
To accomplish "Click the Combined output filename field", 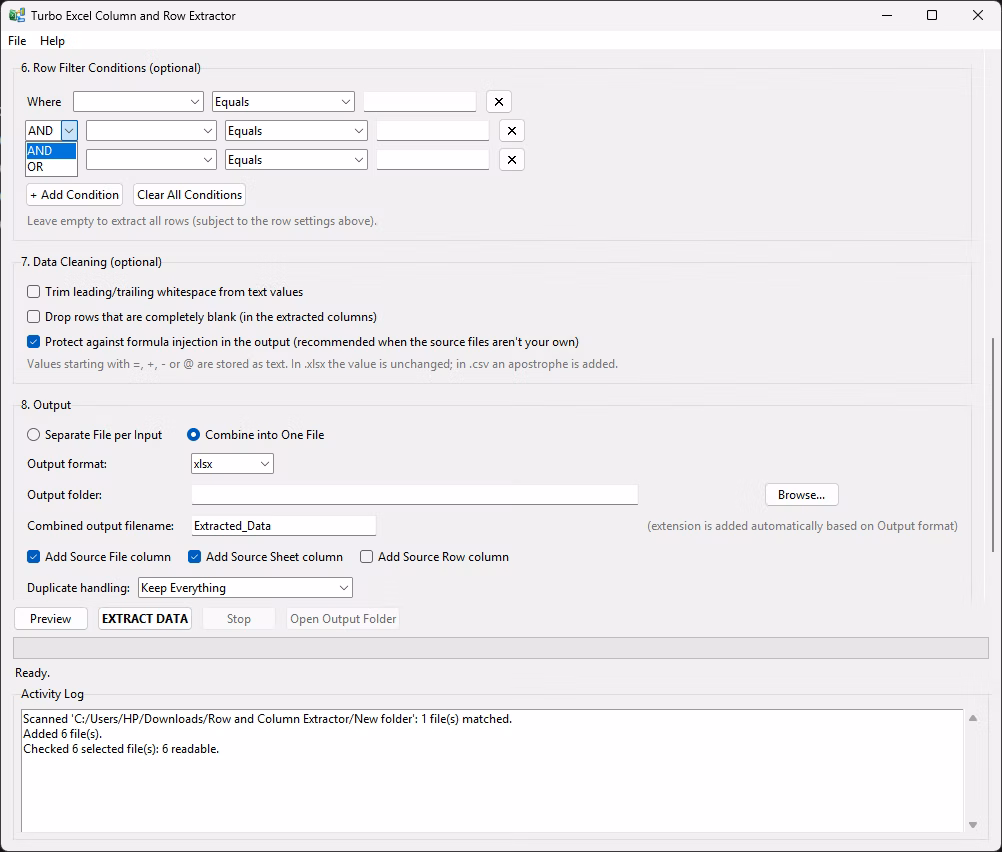I will coord(284,525).
